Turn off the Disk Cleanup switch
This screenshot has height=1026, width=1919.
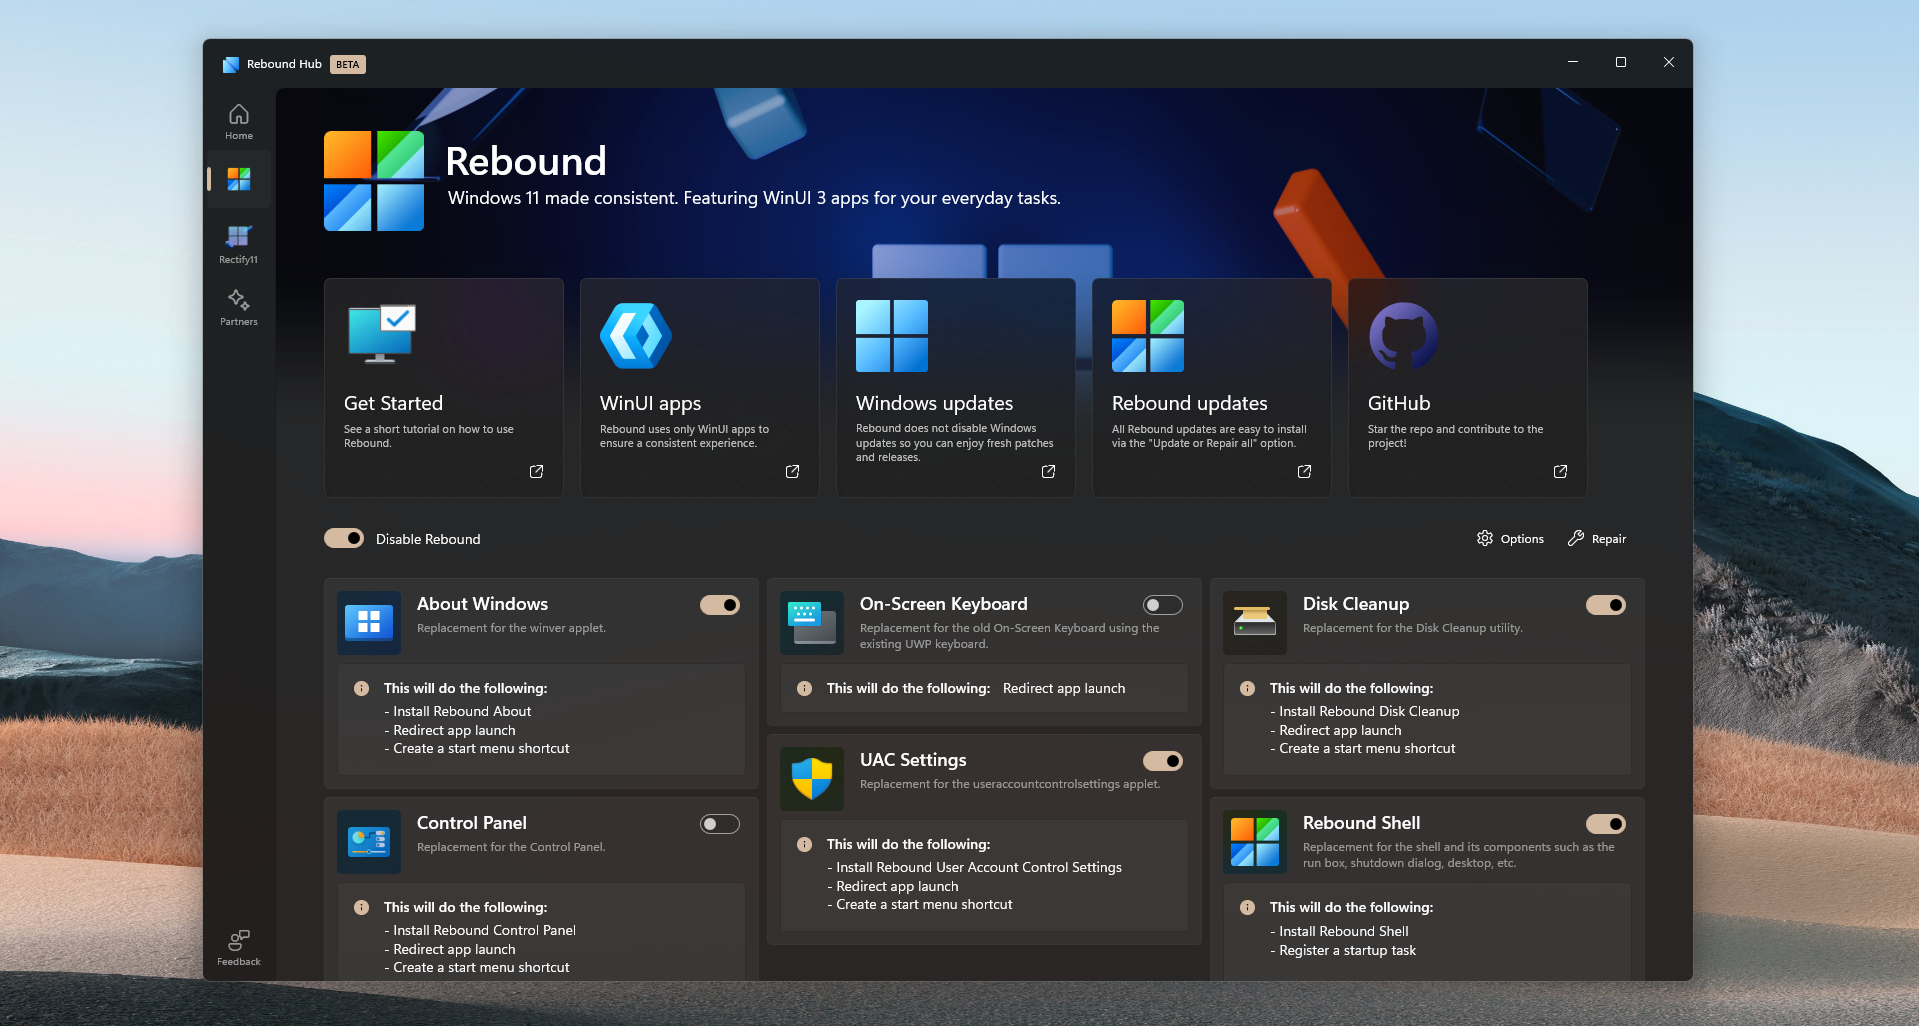pyautogui.click(x=1606, y=605)
